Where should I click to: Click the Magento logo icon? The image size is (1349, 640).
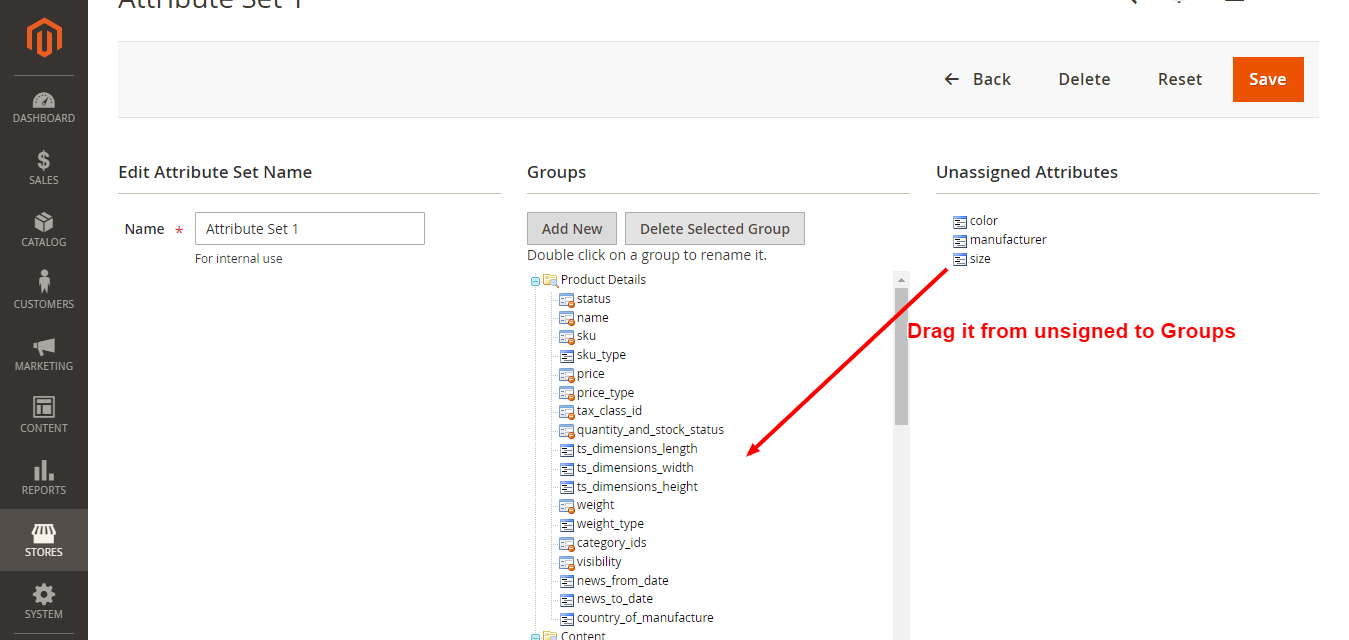(44, 38)
